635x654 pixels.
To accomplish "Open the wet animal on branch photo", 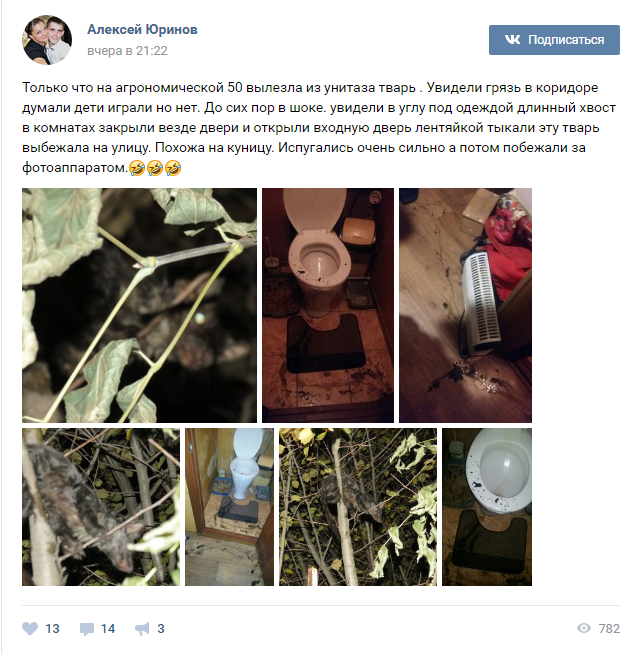I will click(x=101, y=507).
